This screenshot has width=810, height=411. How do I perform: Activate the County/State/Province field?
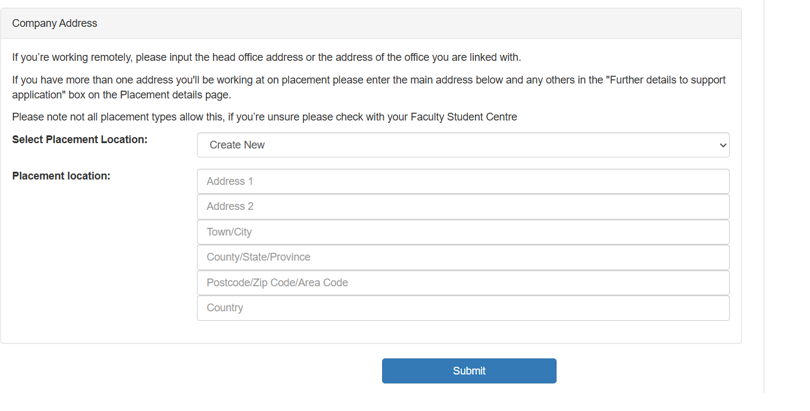(x=462, y=257)
